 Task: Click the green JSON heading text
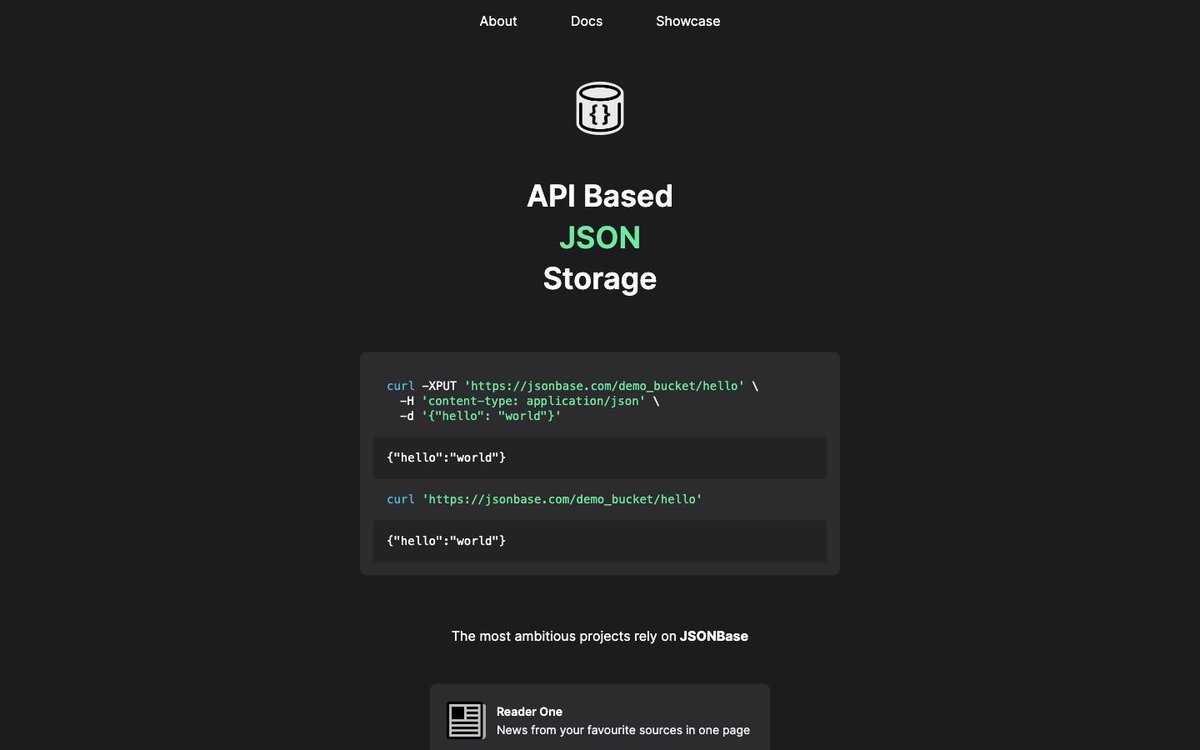[x=599, y=237]
